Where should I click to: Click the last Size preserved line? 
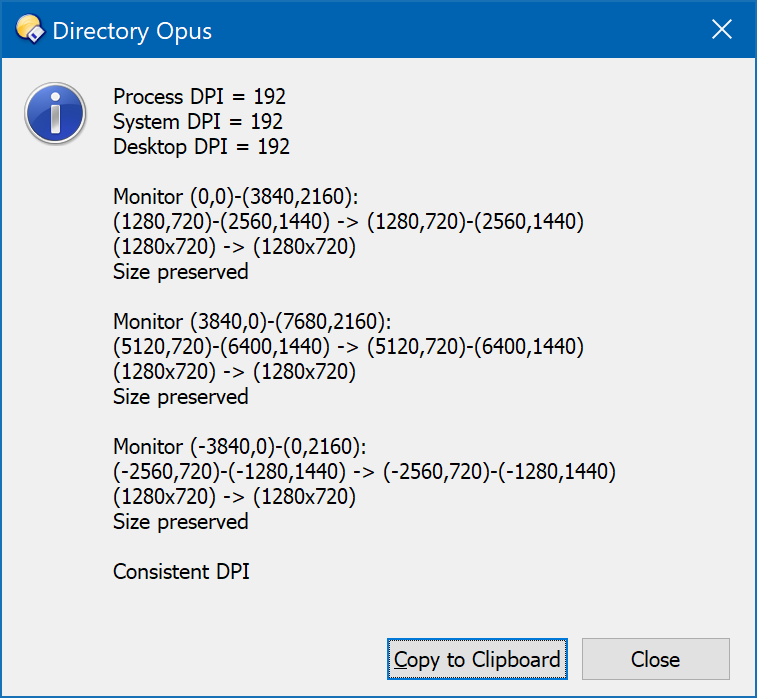pos(181,522)
